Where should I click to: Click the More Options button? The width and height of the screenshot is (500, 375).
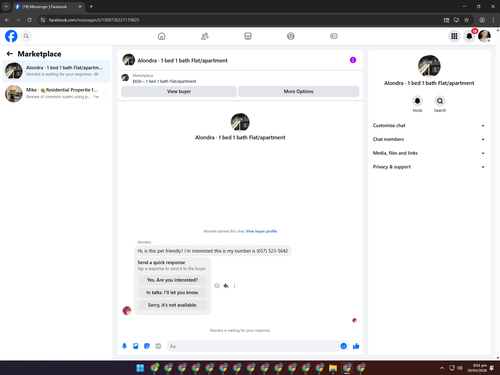click(298, 91)
